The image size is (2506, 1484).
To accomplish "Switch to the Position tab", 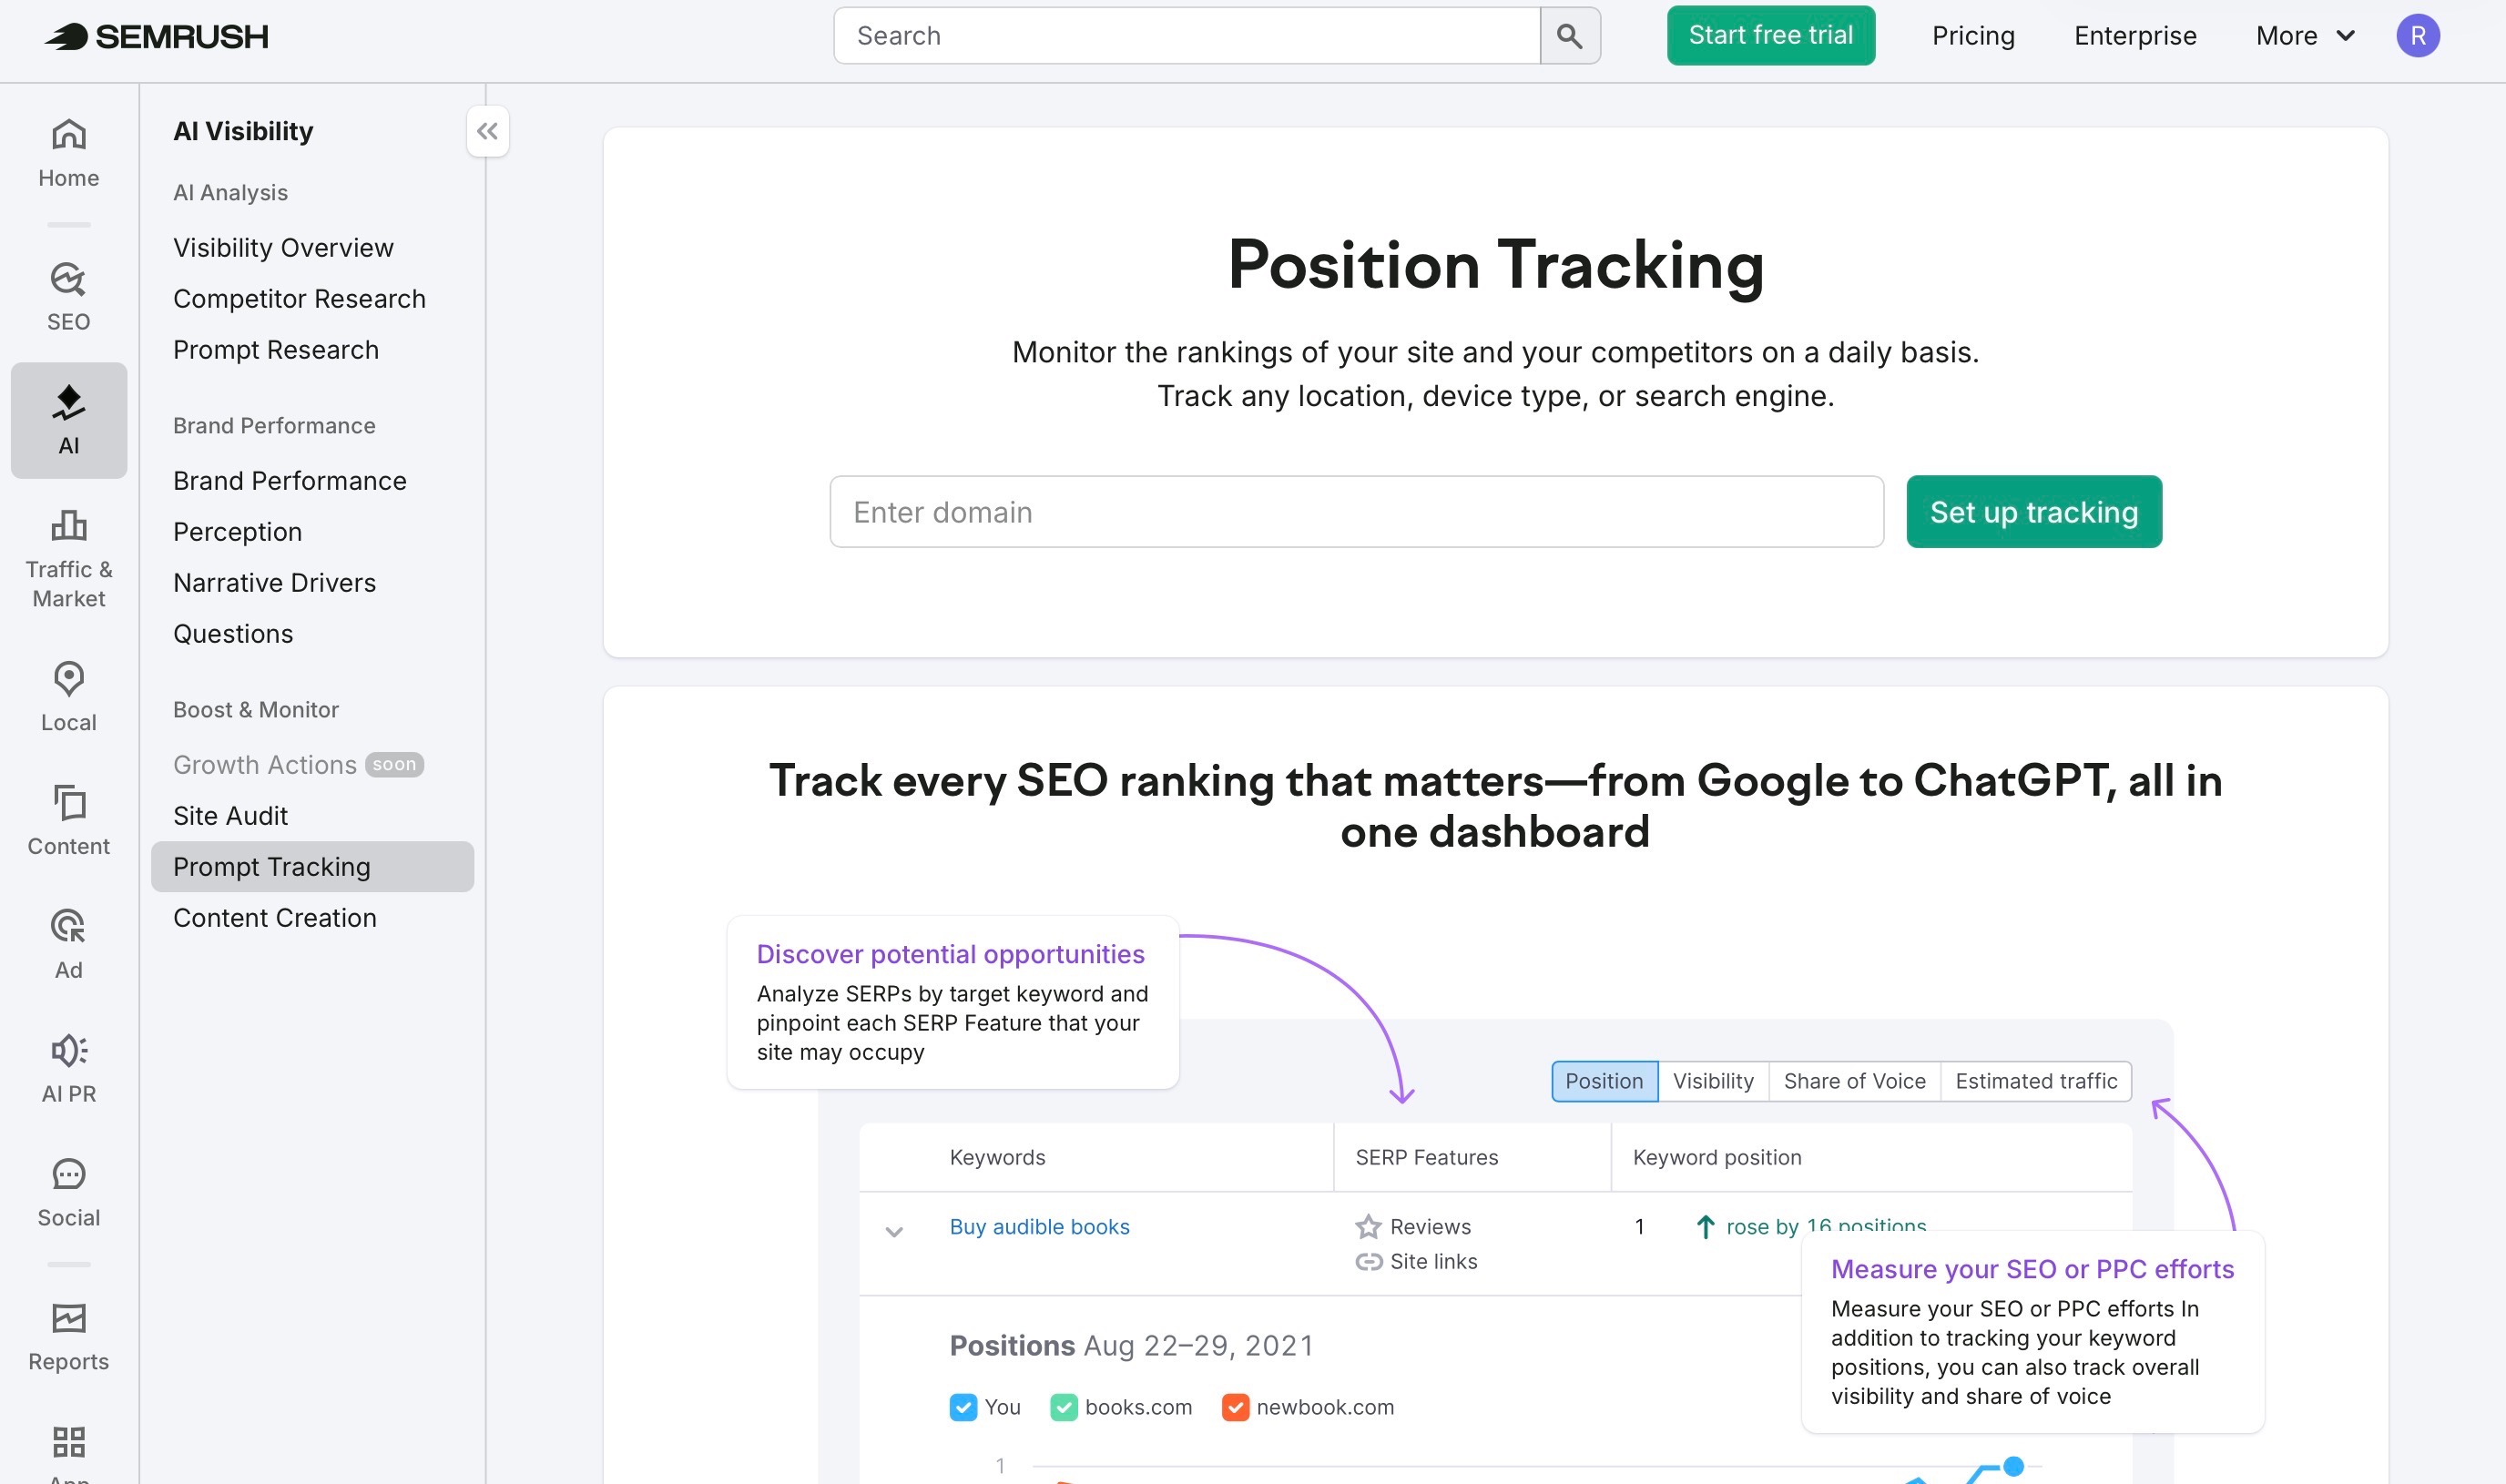I will pos(1604,1081).
